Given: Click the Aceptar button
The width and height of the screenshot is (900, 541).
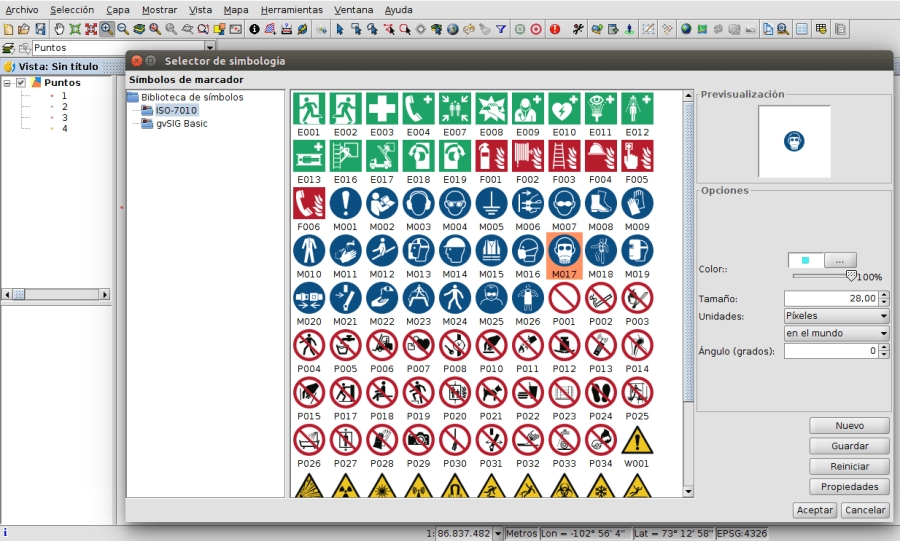Looking at the screenshot, I should point(814,510).
